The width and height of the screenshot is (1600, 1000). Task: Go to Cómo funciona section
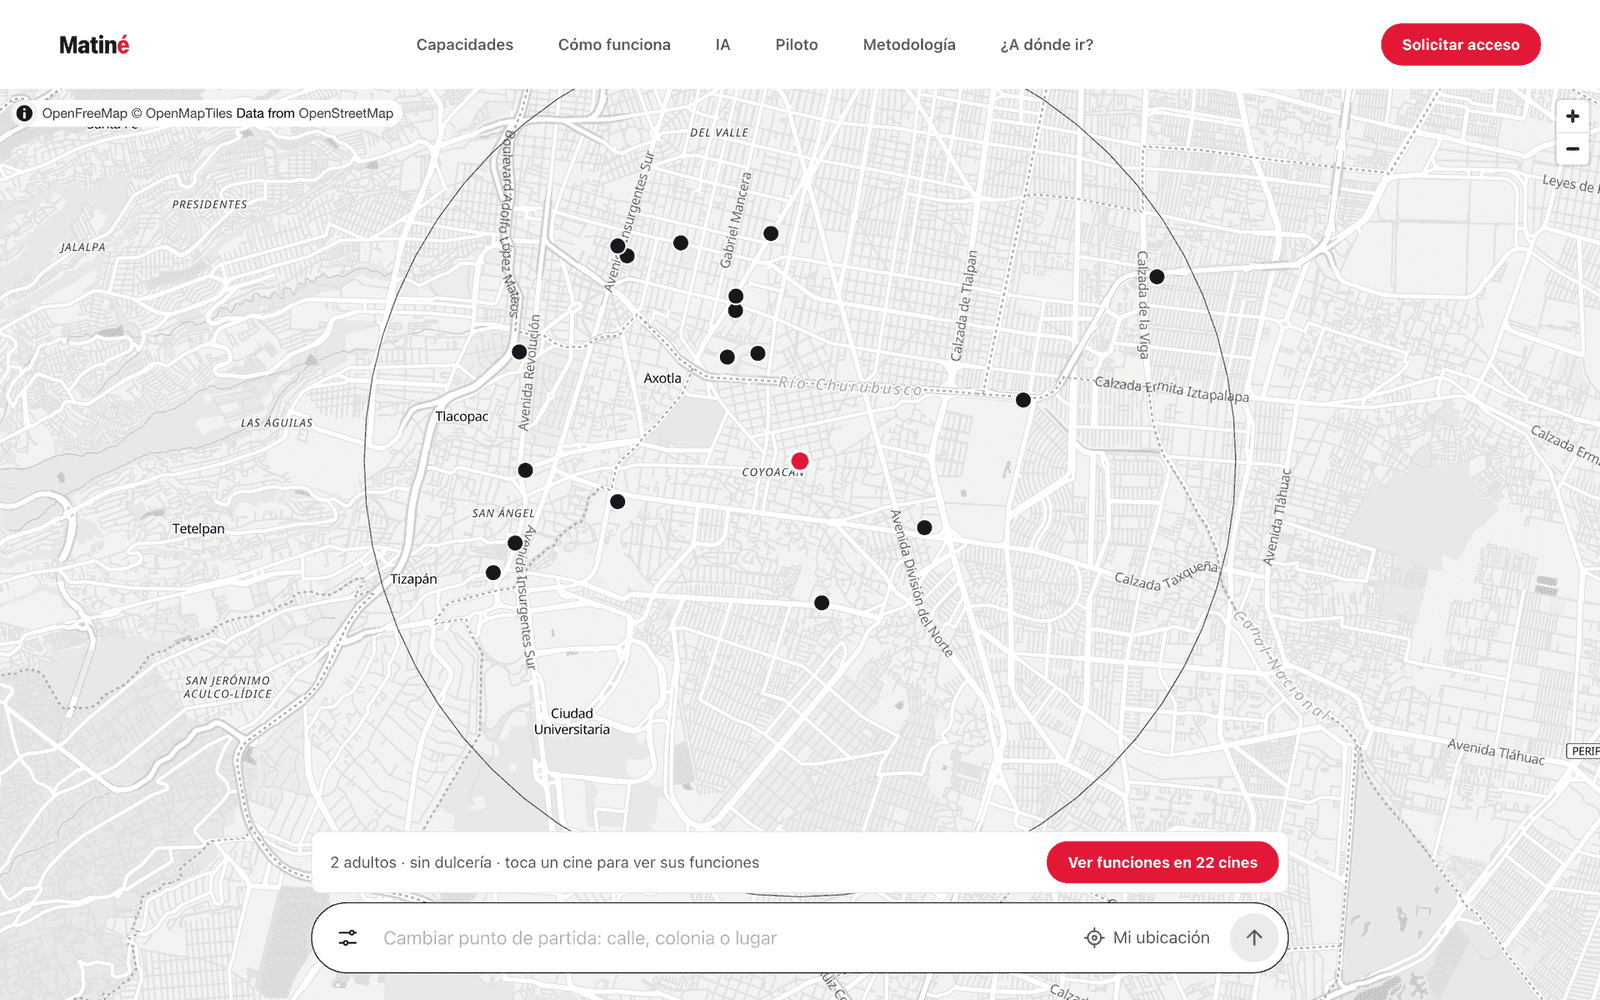click(614, 45)
